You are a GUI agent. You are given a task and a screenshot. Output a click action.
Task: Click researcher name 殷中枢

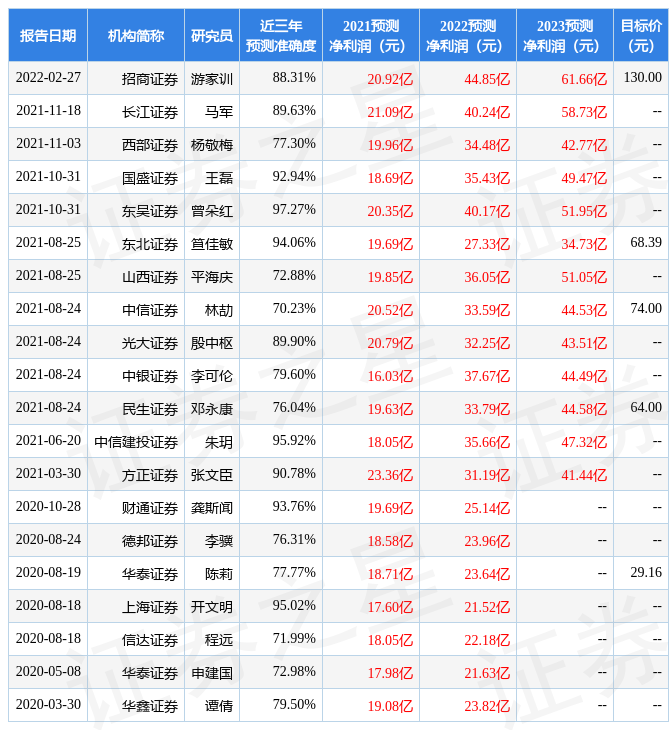[212, 344]
